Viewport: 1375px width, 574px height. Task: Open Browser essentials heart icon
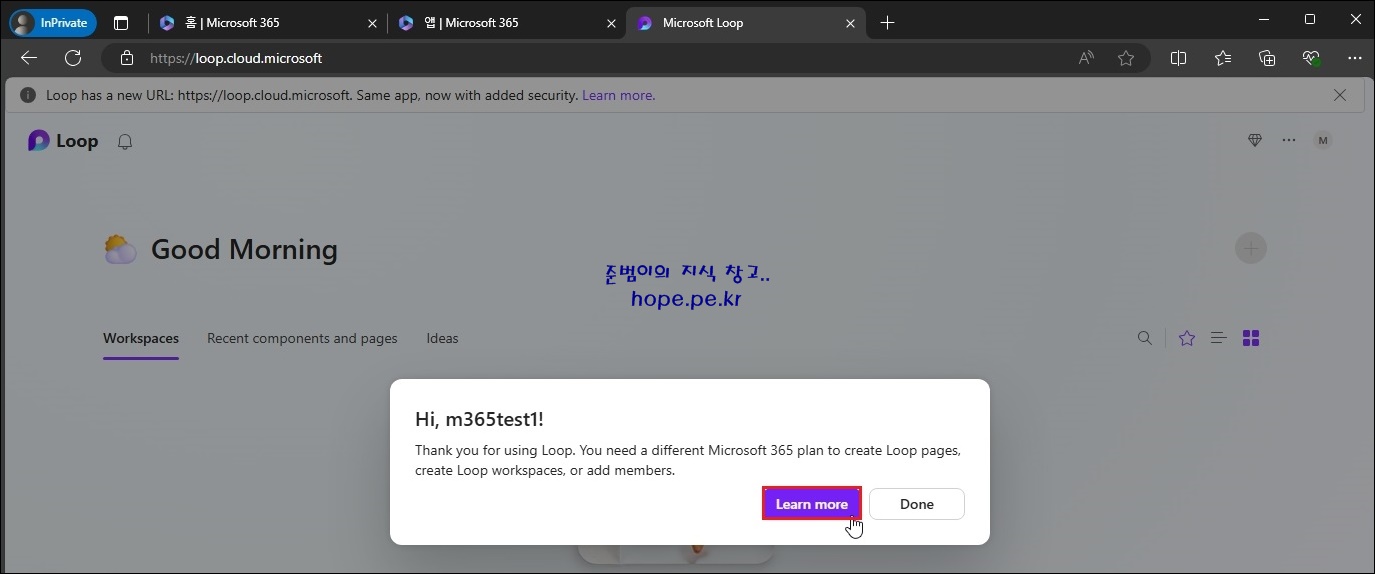(x=1312, y=58)
